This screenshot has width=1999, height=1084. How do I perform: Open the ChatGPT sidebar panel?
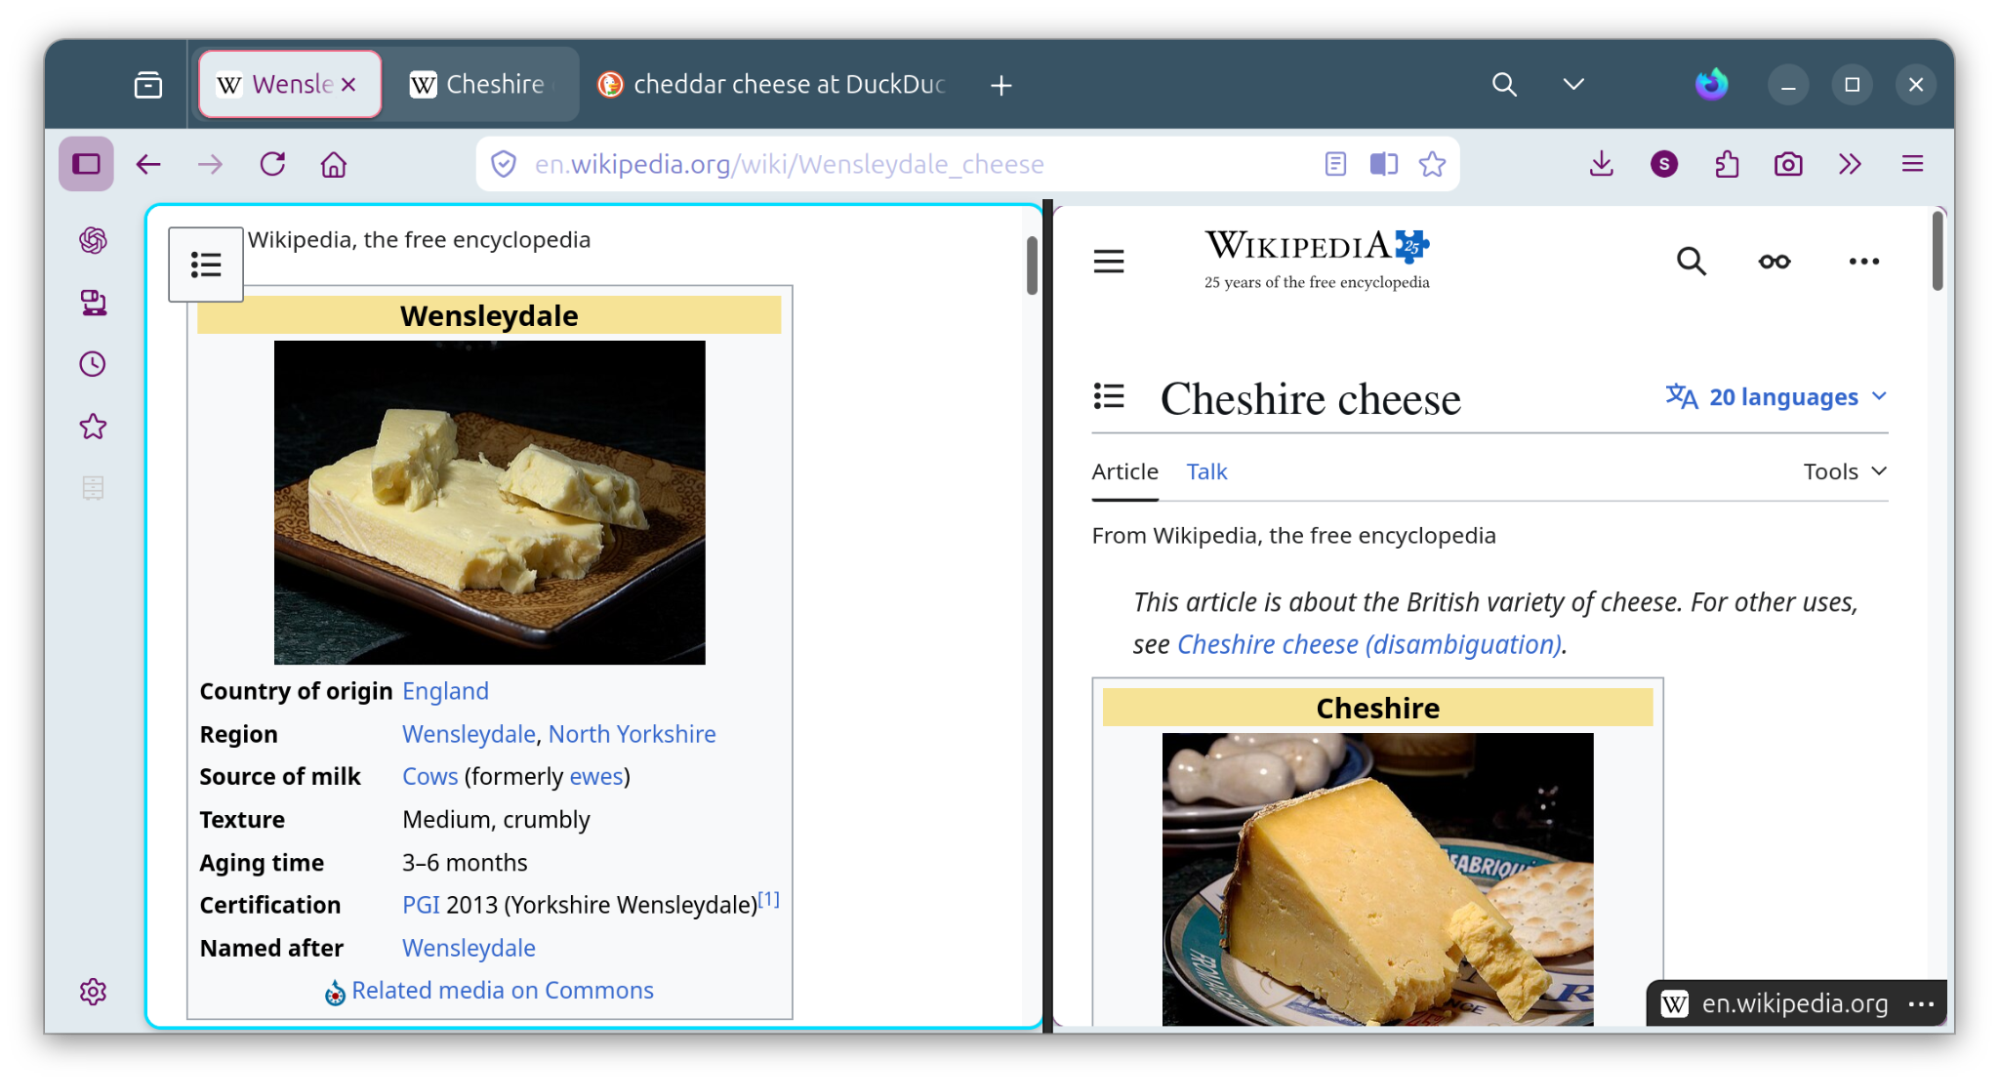[x=92, y=240]
